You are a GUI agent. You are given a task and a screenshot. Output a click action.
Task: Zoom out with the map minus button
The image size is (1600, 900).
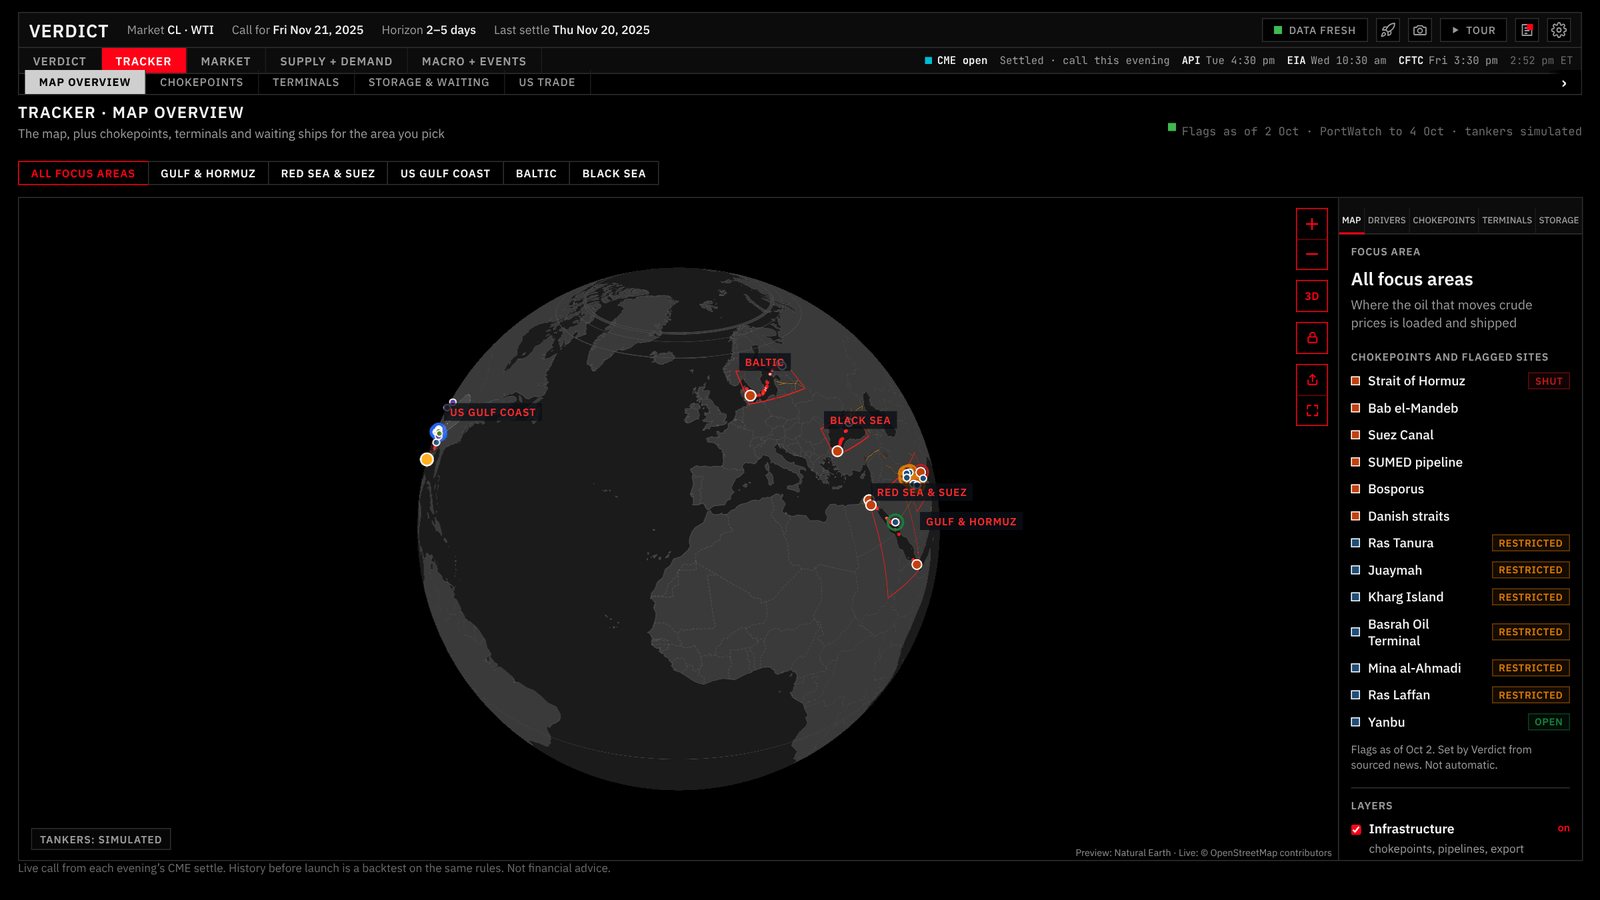point(1312,254)
